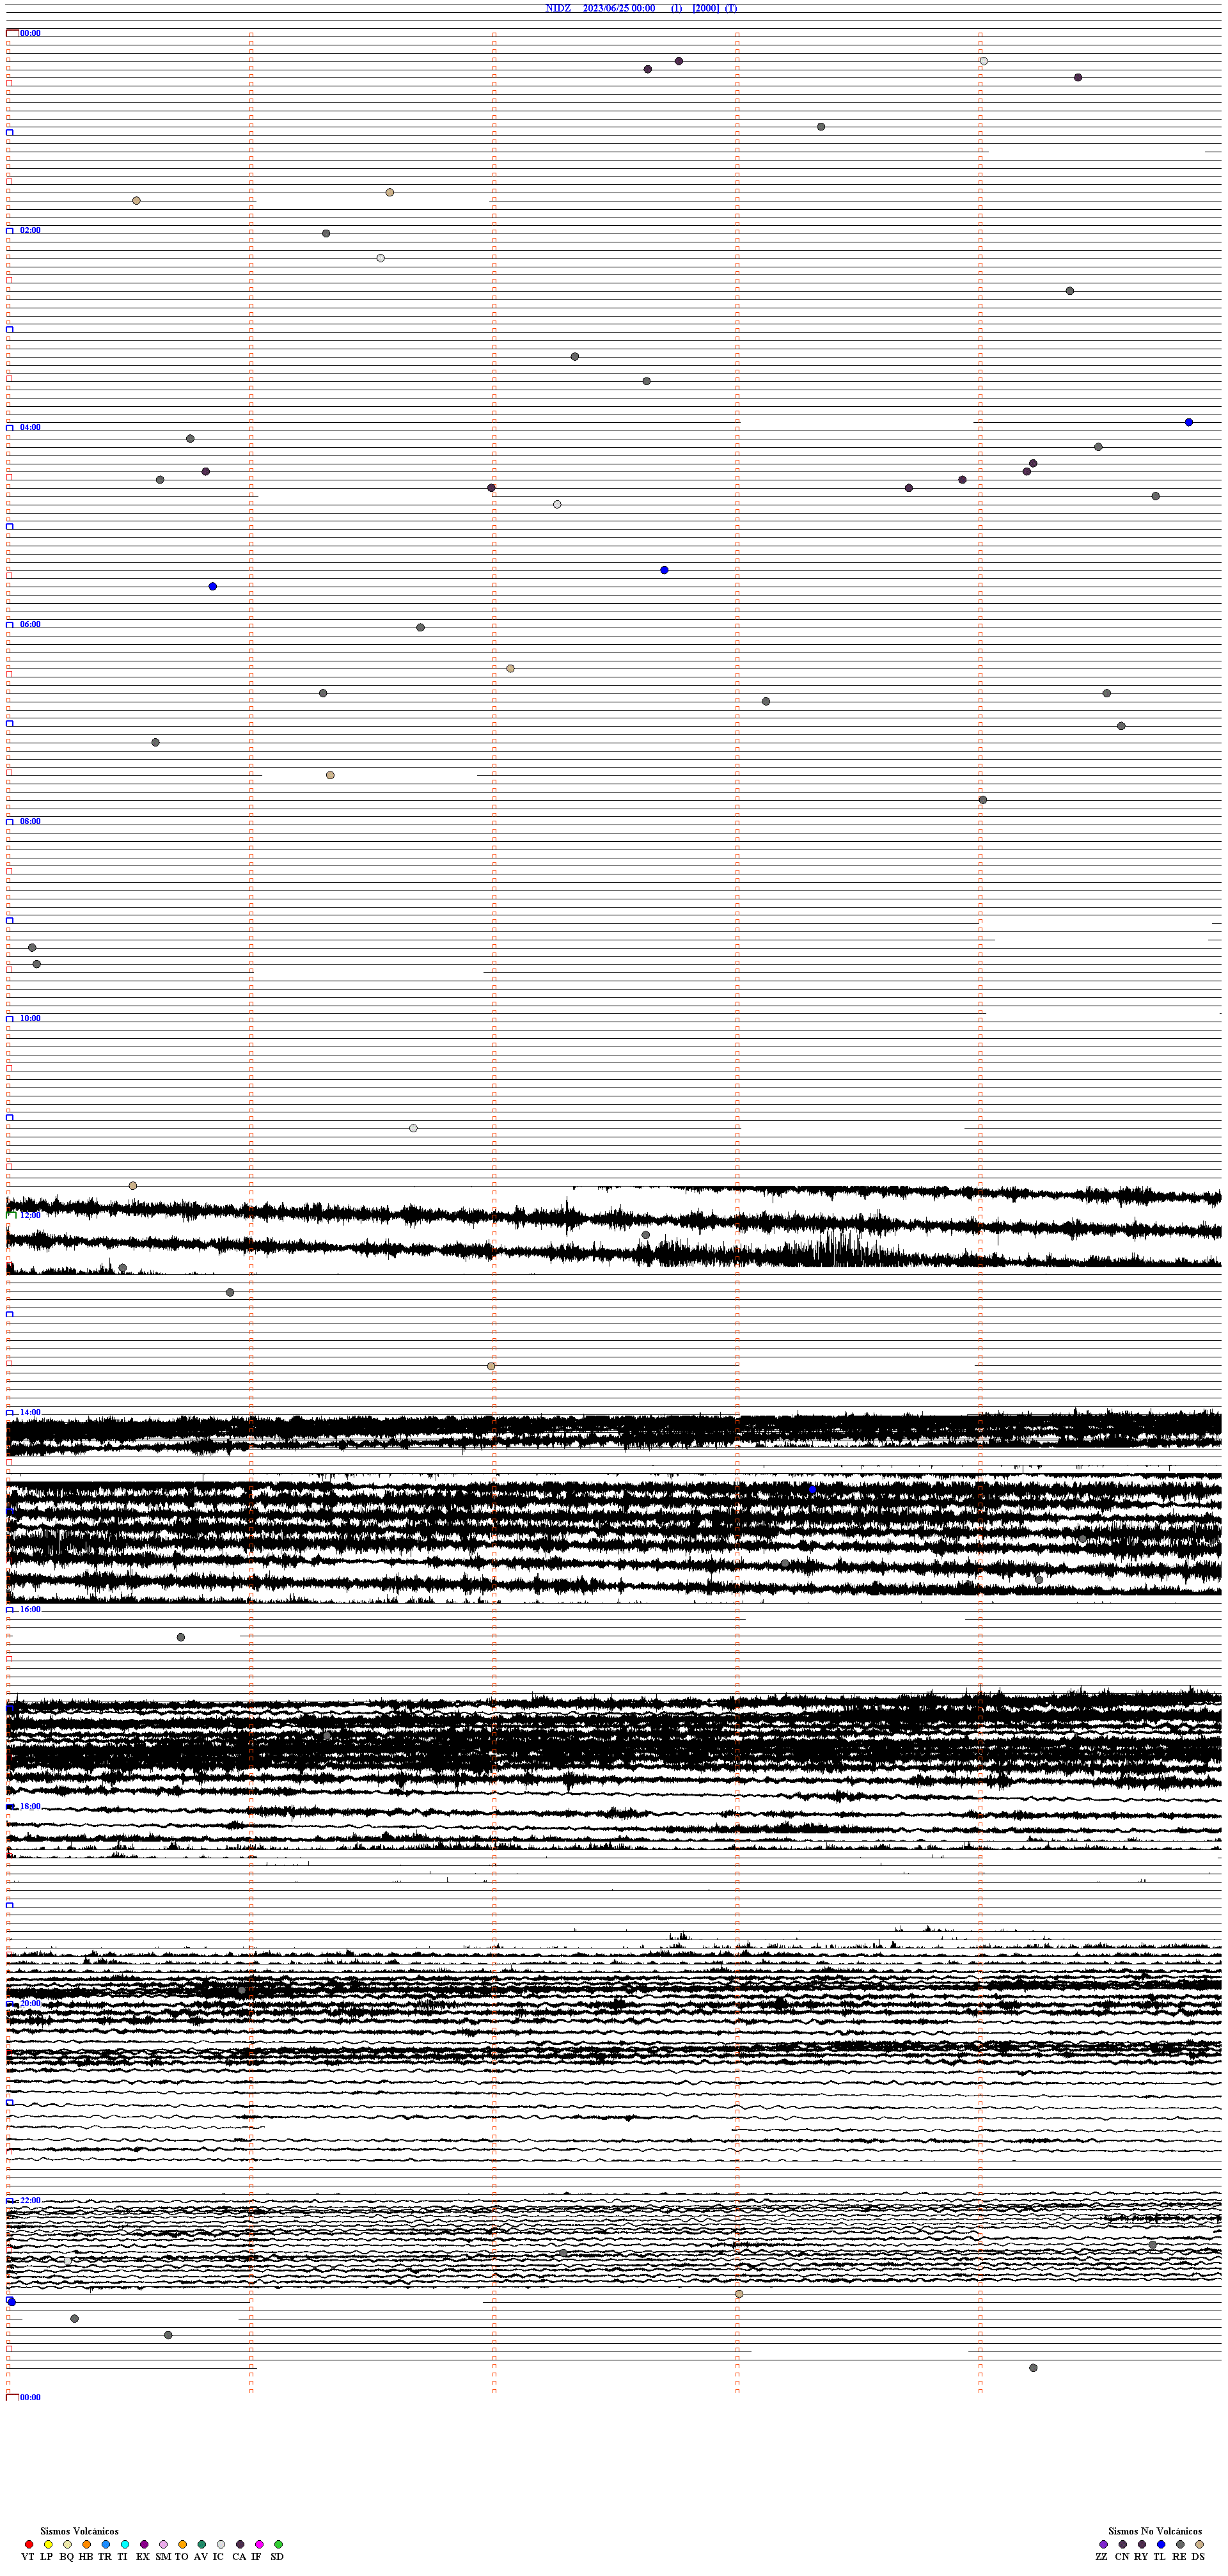The image size is (1228, 2576).
Task: Click the TR legend label text
Action: (x=105, y=2556)
